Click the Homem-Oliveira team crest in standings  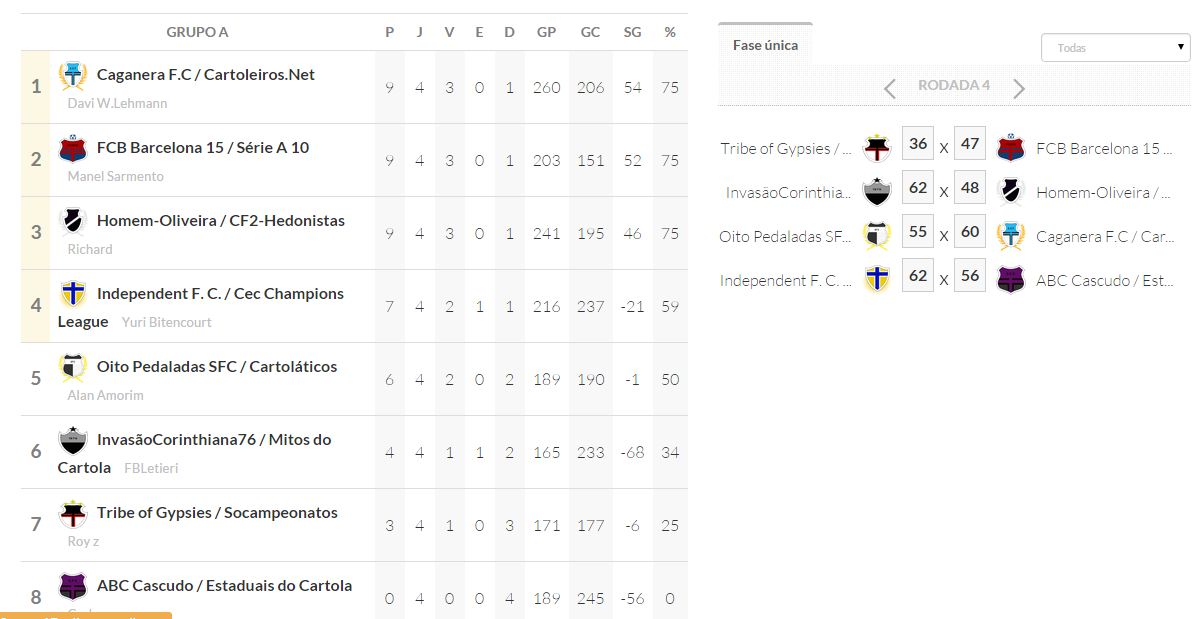coord(72,221)
